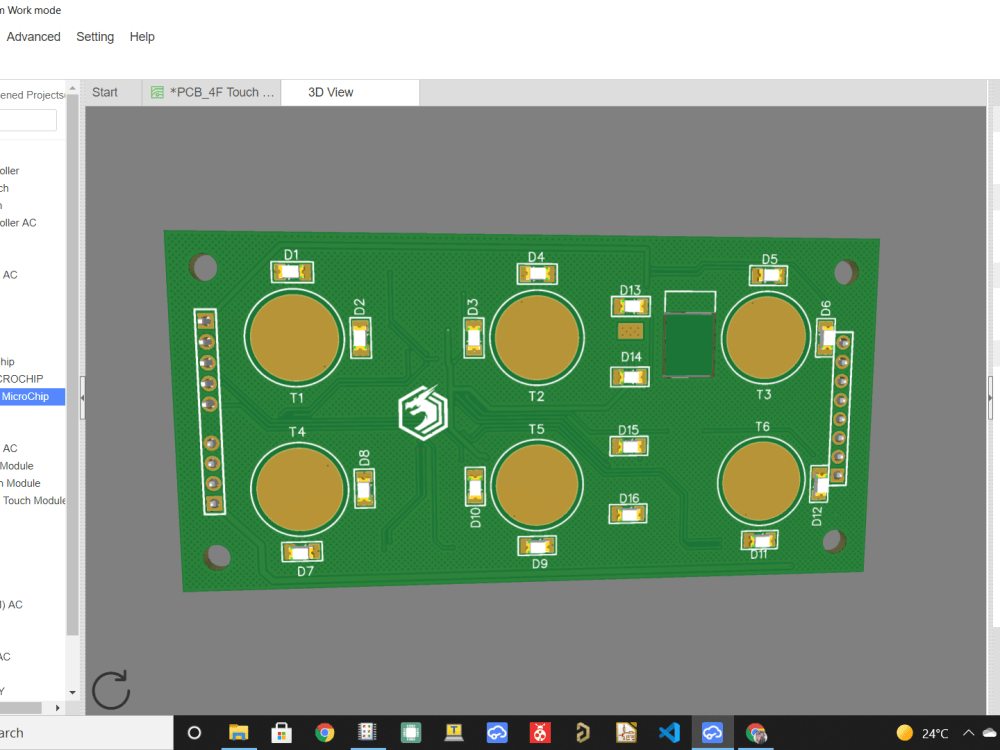
Task: Launch Firefox from the taskbar
Action: pos(756,733)
